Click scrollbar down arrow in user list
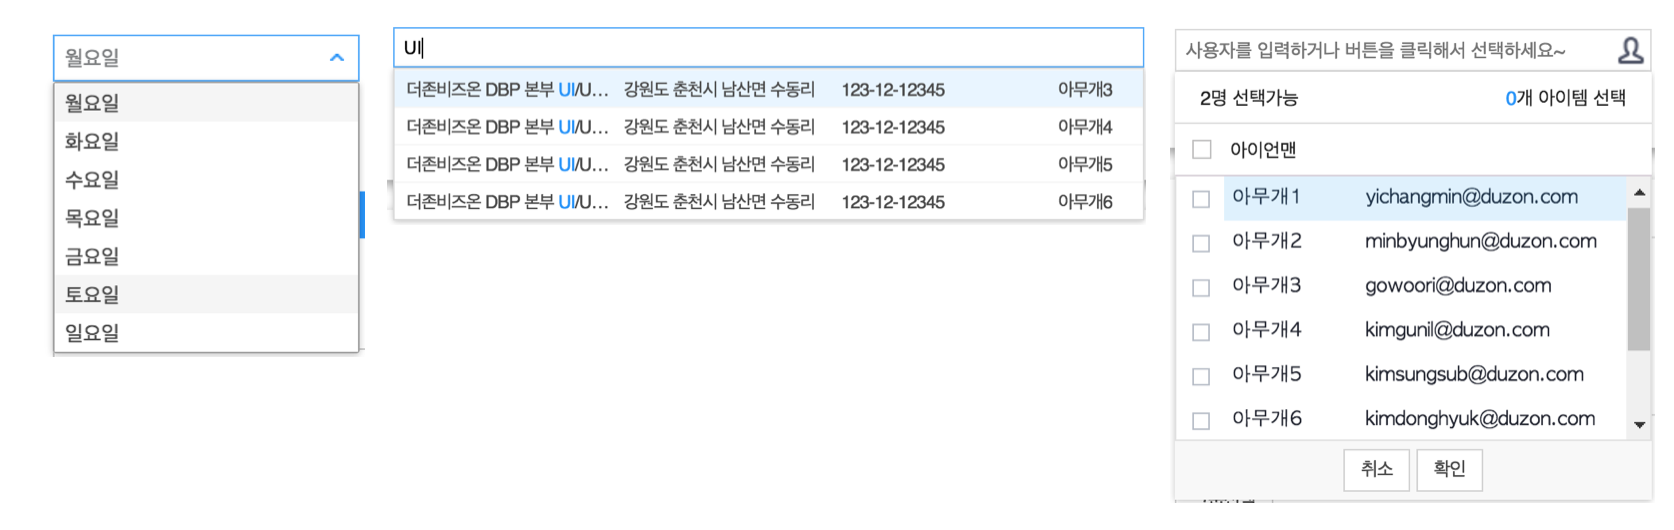The image size is (1674, 530). [1639, 425]
